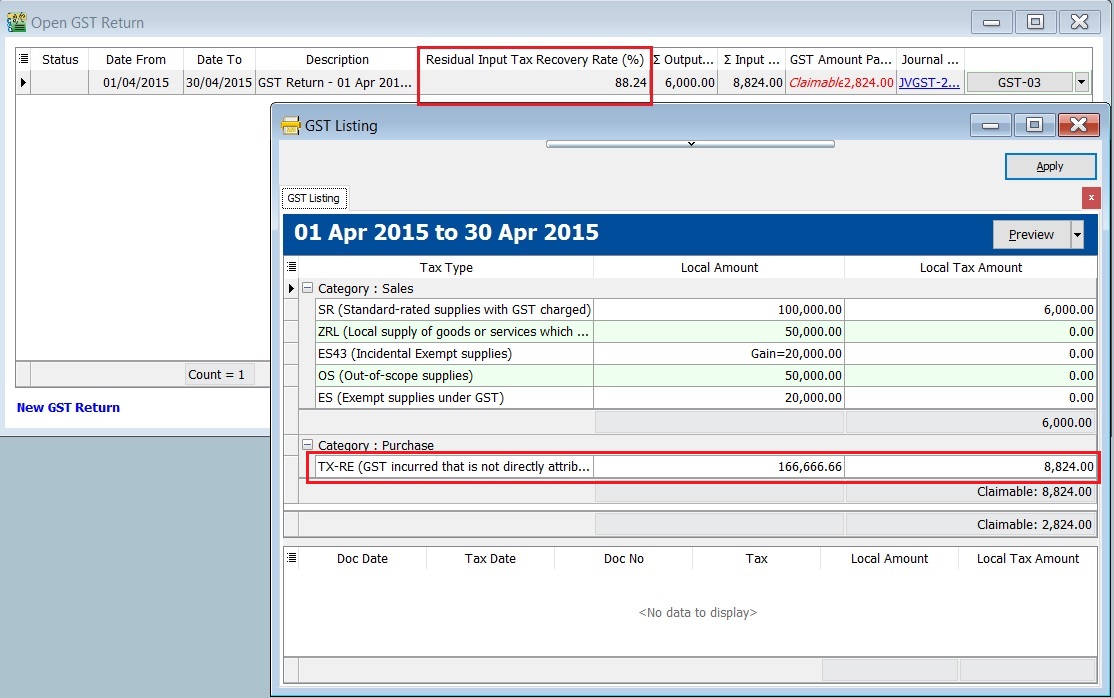Image resolution: width=1114 pixels, height=698 pixels.
Task: Open the JVGST journal link
Action: 929,83
